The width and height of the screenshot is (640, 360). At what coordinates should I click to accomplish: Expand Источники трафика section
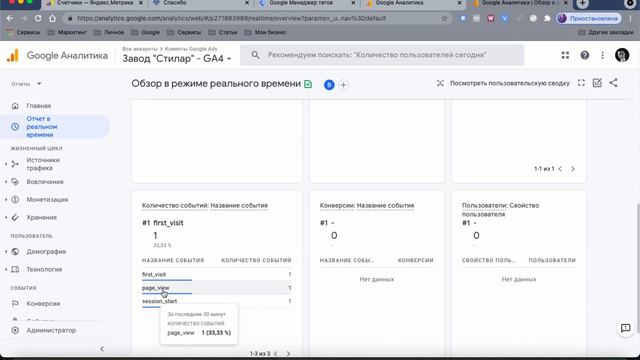(6, 164)
